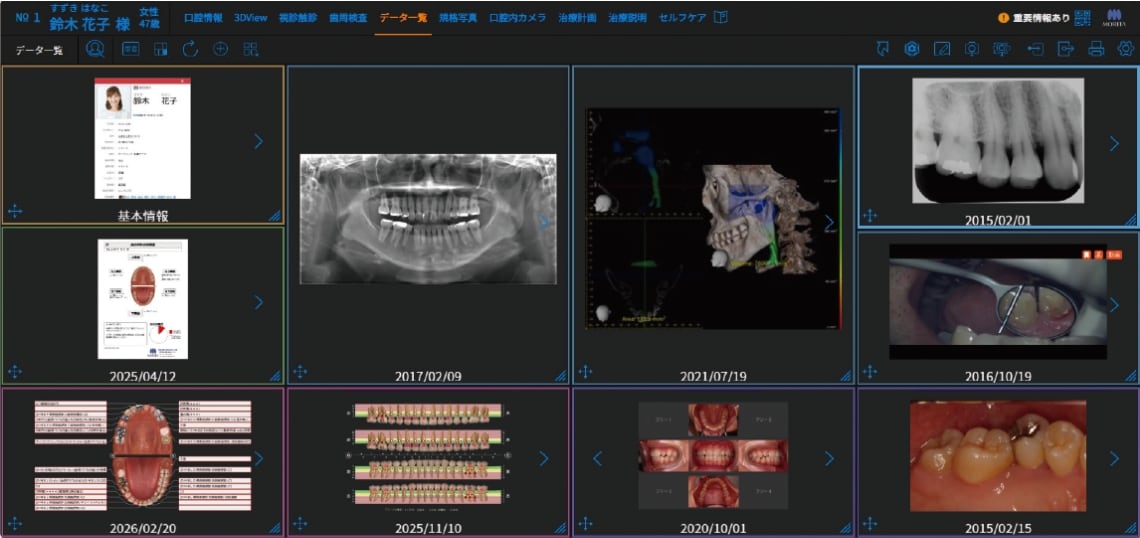Click the right chevron on the panoramic X-ray panel
Image resolution: width=1140 pixels, height=538 pixels.
pos(544,222)
